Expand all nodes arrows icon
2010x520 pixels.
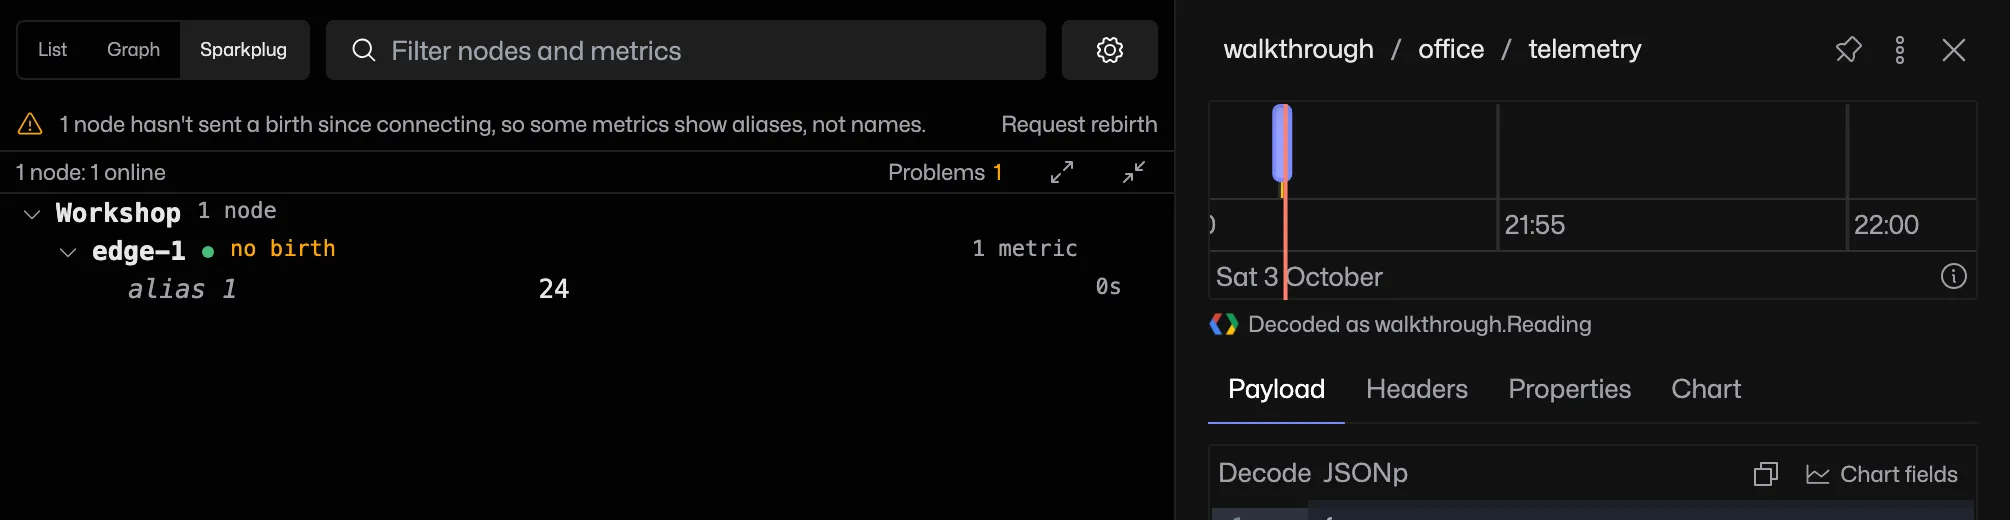(x=1062, y=172)
